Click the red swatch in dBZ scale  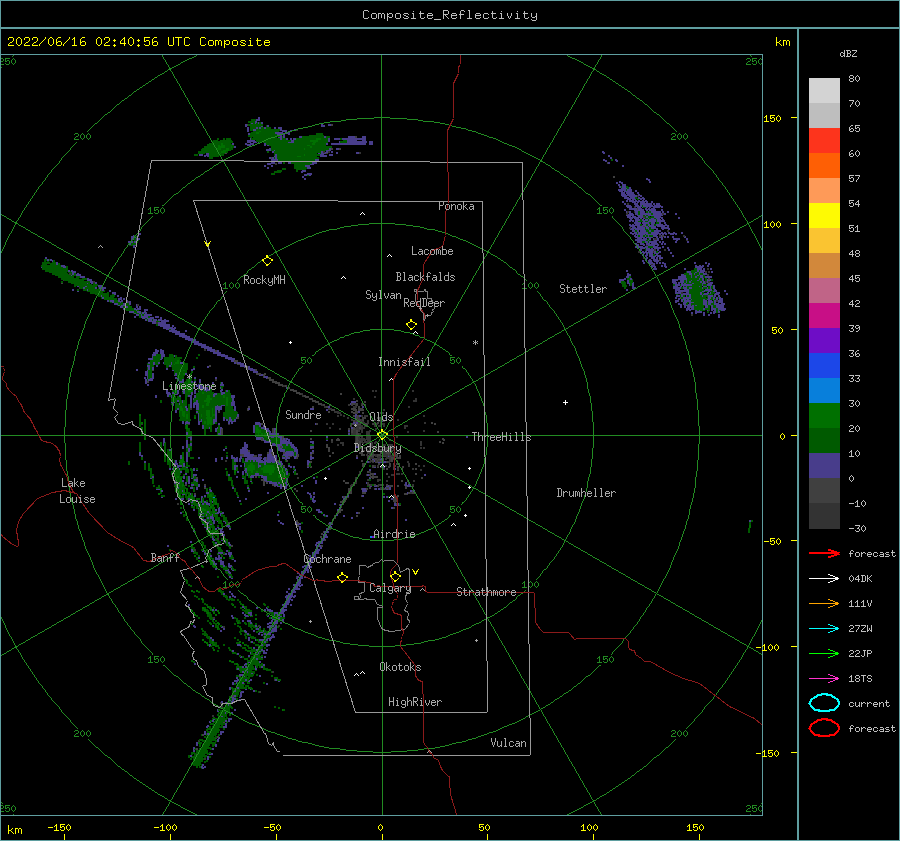pos(824,140)
